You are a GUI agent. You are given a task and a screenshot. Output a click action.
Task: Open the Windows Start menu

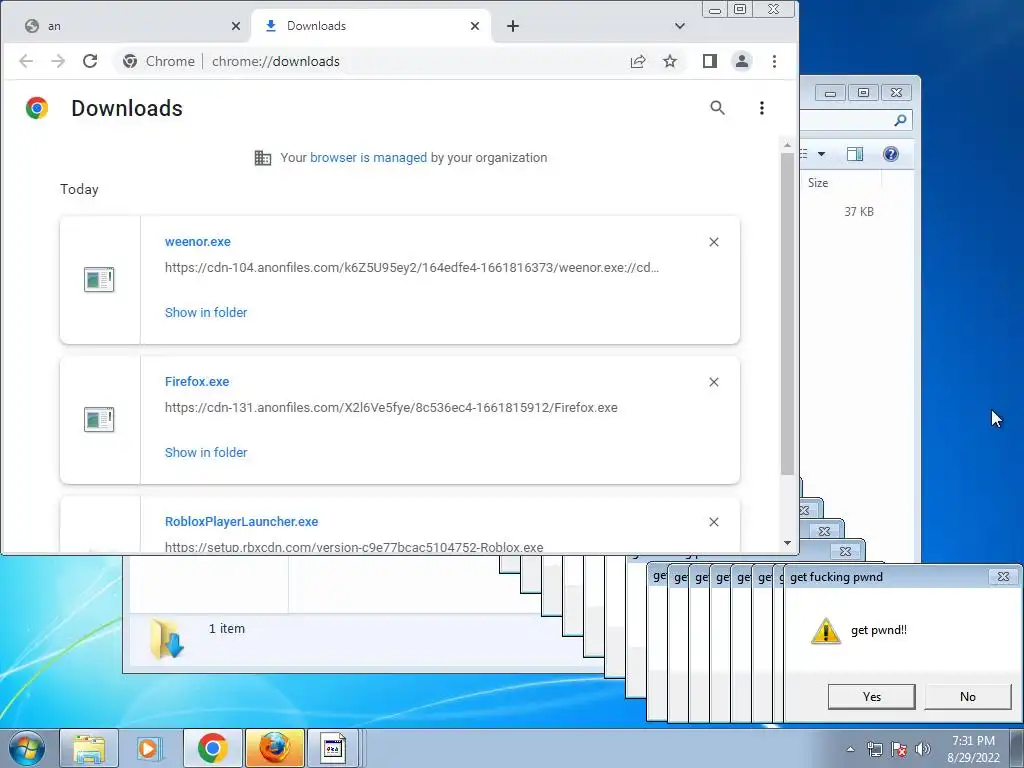26,748
